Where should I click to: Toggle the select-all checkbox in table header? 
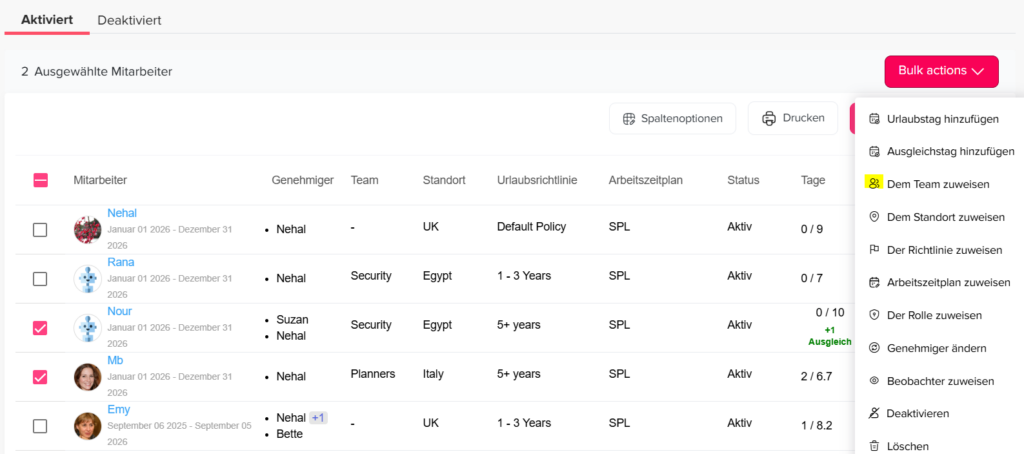pyautogui.click(x=40, y=180)
